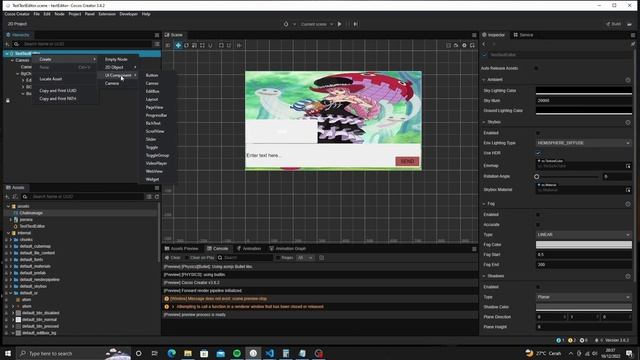
Task: Expand the default_cubemap folder in Assets
Action: 11,247
